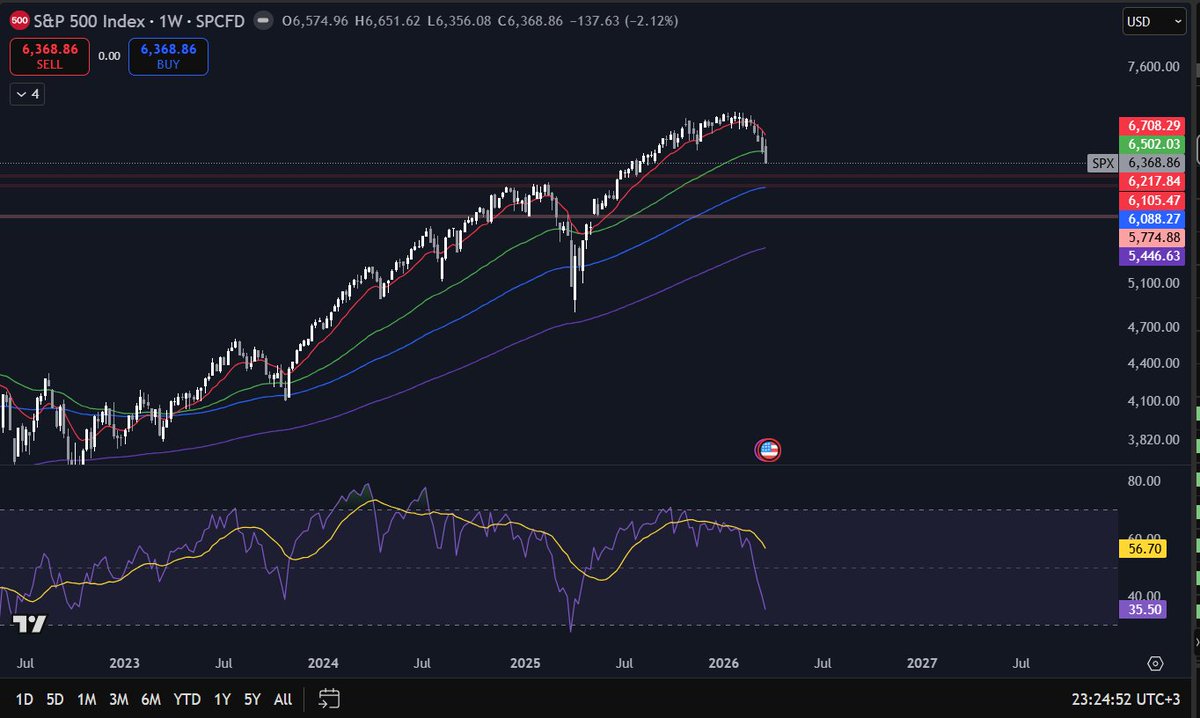Select the 3M time range
This screenshot has width=1200, height=718.
(x=119, y=698)
